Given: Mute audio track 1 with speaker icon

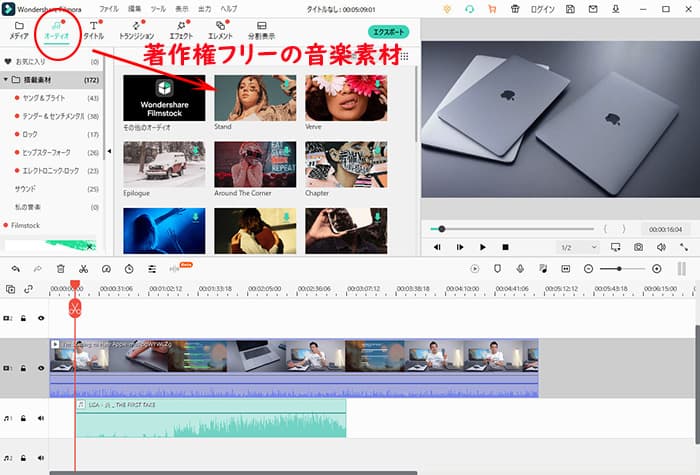Looking at the screenshot, I should tap(41, 418).
